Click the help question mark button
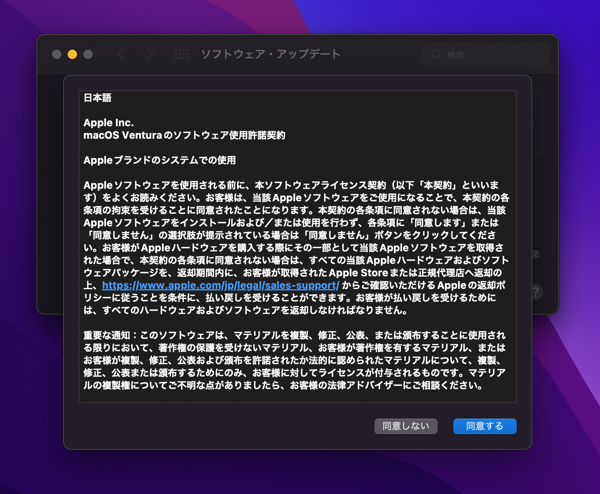This screenshot has width=600, height=494. [536, 292]
